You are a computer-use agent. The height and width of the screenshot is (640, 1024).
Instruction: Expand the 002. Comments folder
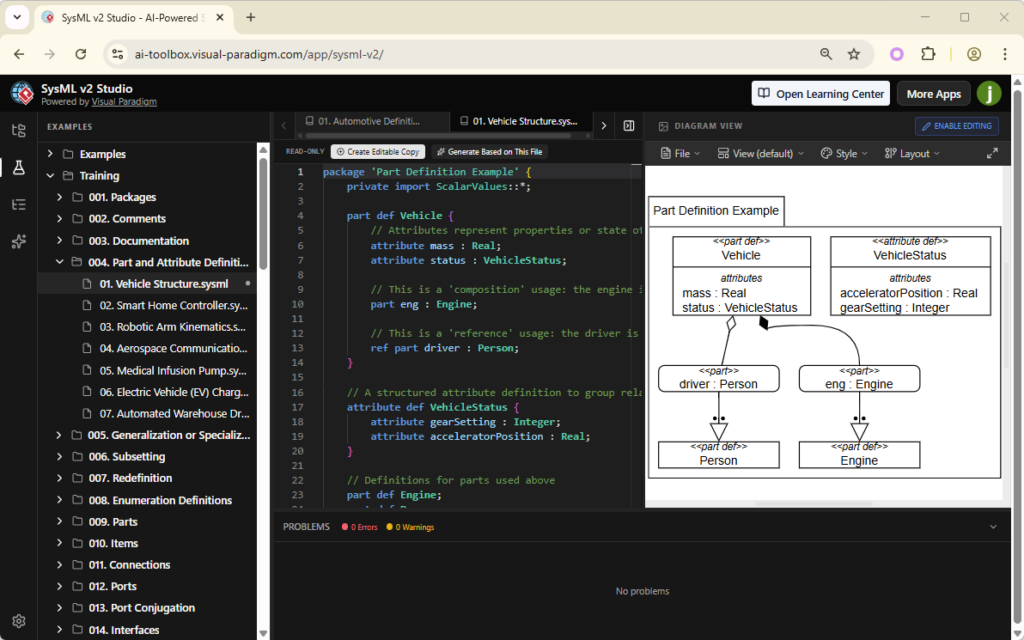click(59, 218)
